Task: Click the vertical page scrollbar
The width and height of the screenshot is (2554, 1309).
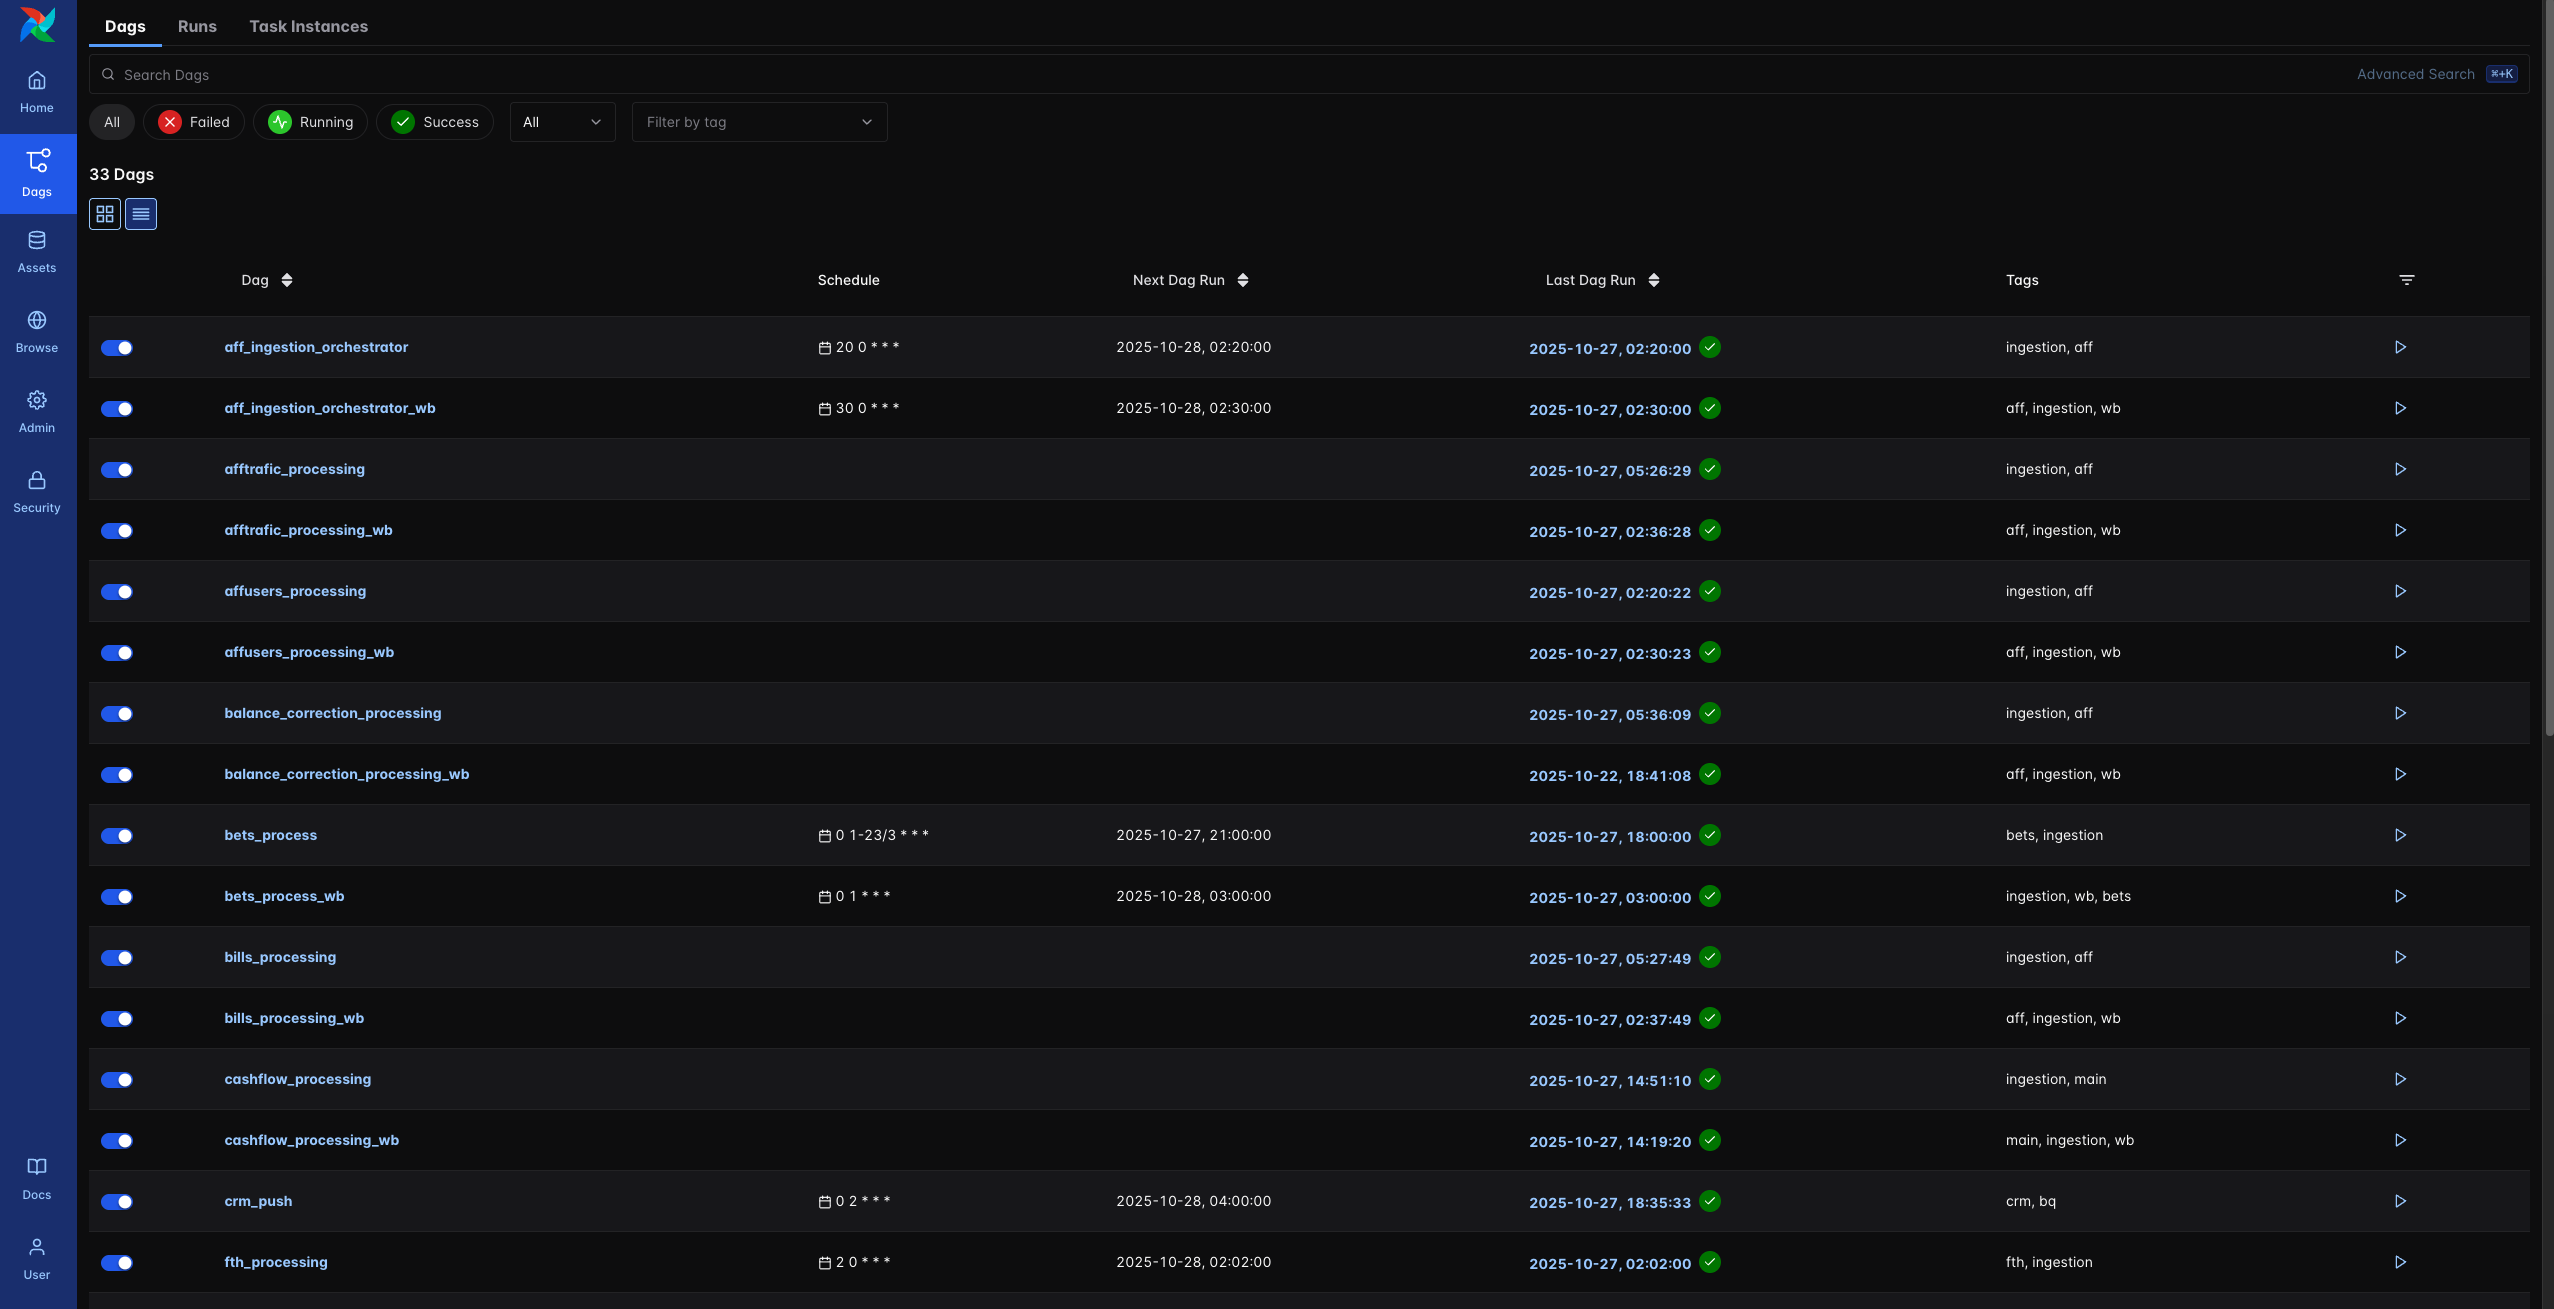Action: (x=2549, y=370)
